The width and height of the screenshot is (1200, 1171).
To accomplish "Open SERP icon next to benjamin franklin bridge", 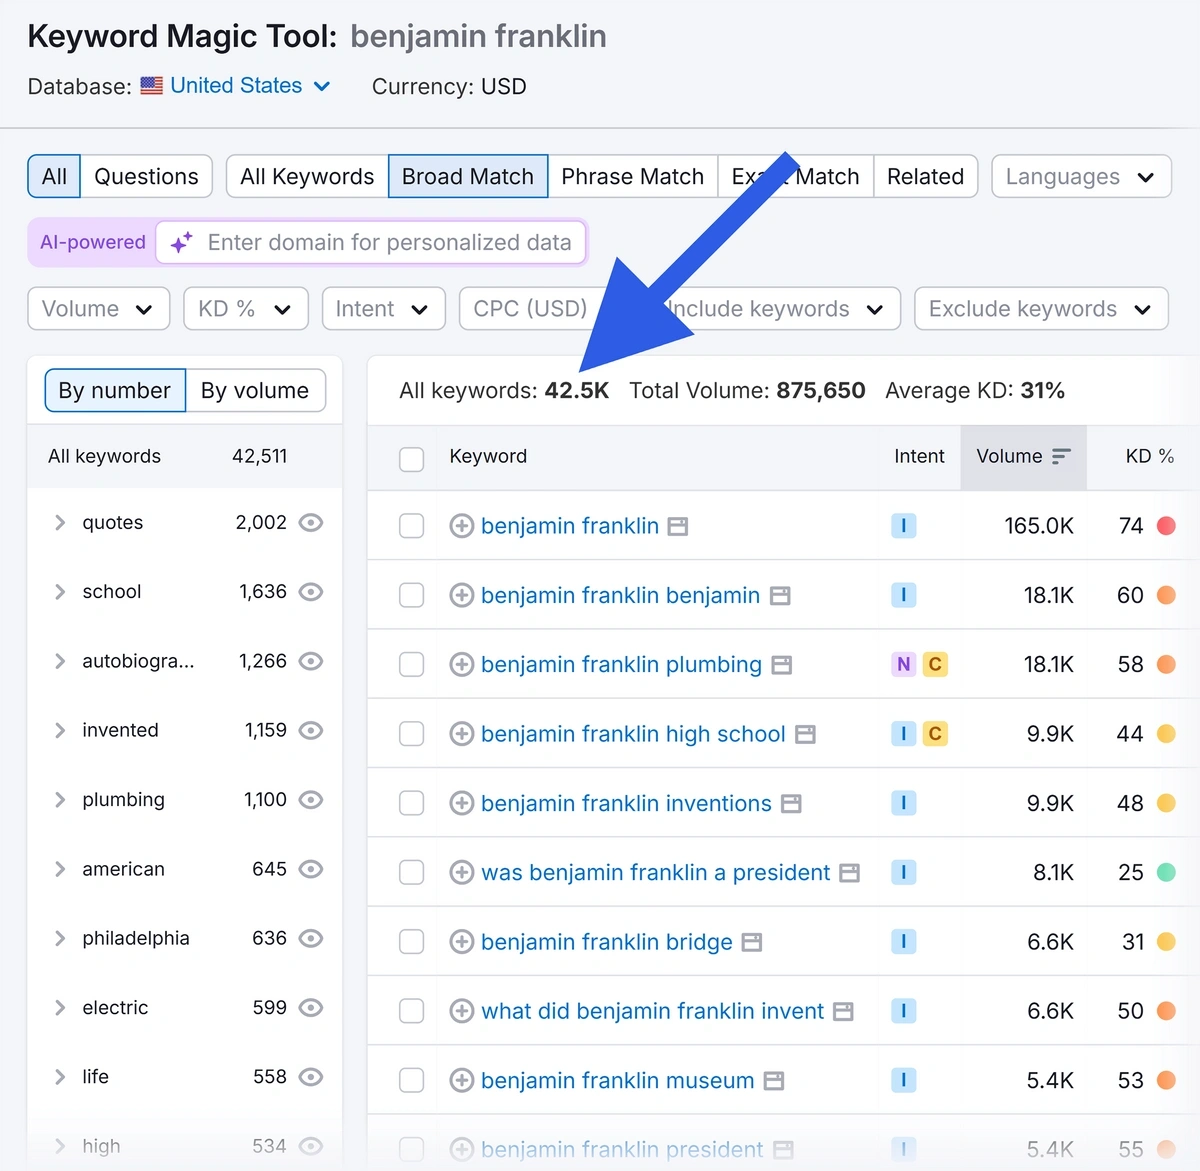I will coord(752,942).
